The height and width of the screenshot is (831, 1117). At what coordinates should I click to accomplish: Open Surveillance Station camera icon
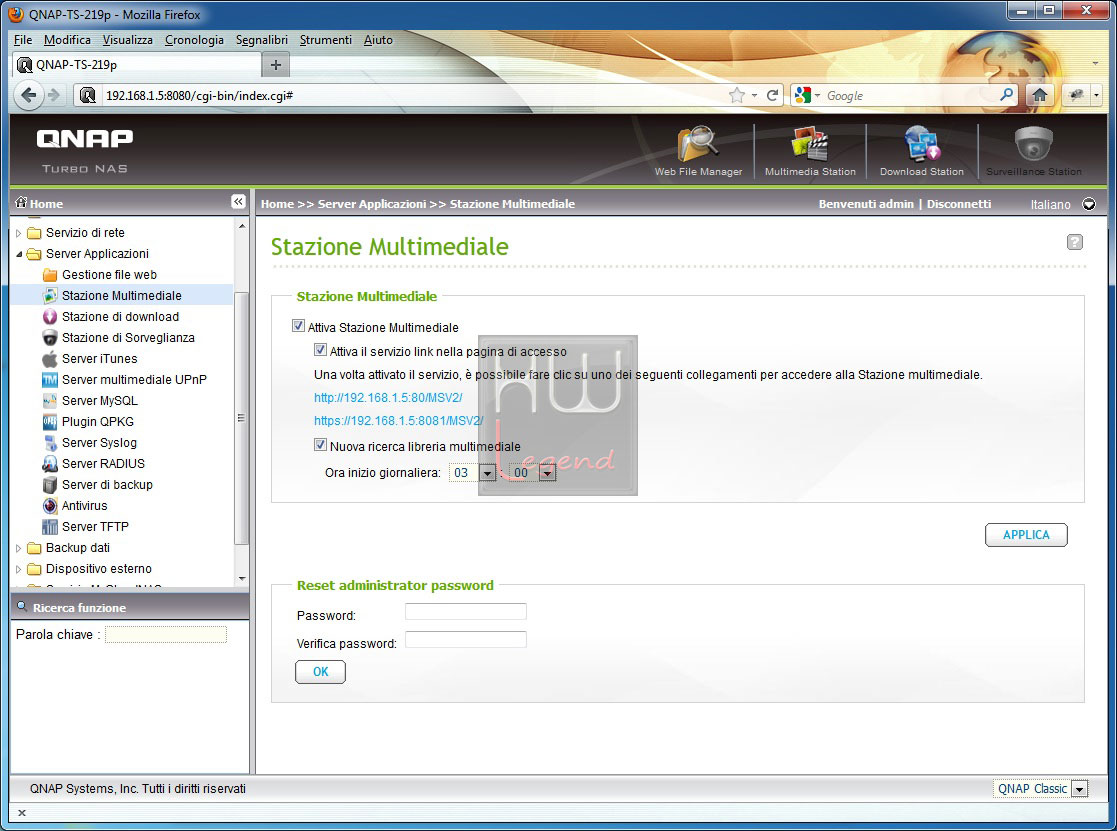(1034, 145)
